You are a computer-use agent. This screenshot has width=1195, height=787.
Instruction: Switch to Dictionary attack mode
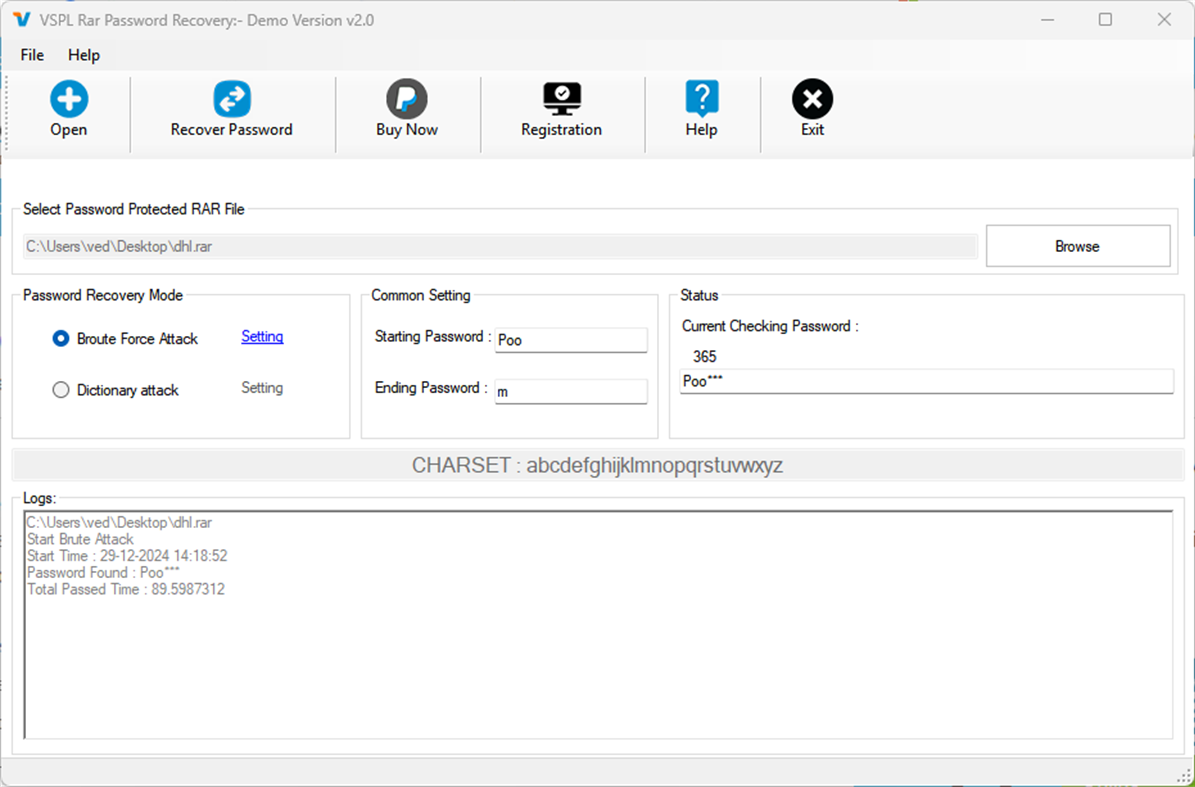coord(60,390)
